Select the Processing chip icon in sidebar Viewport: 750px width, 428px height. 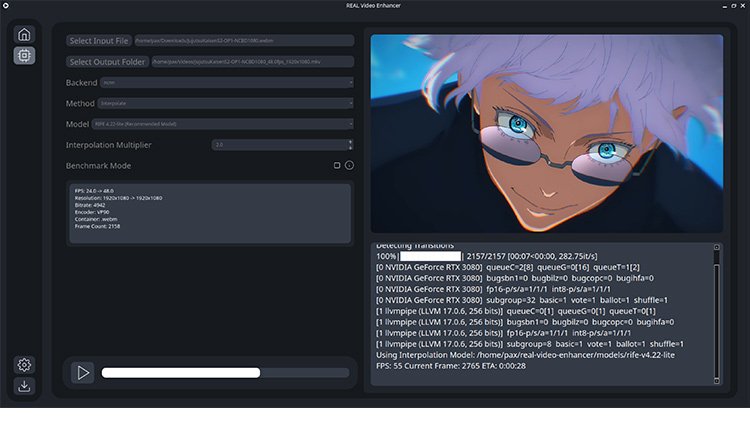tap(24, 55)
